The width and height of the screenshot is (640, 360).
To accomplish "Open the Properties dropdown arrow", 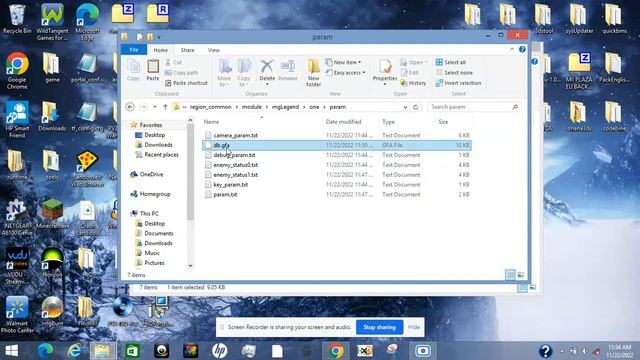I will point(385,84).
